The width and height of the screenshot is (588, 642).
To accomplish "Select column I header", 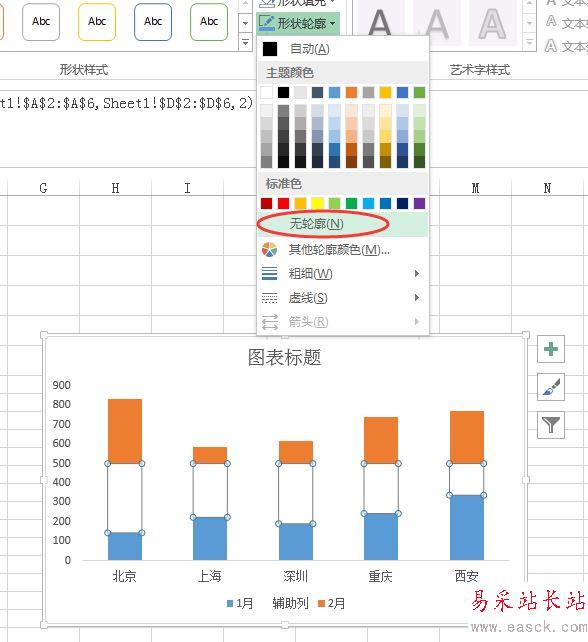I will 187,188.
